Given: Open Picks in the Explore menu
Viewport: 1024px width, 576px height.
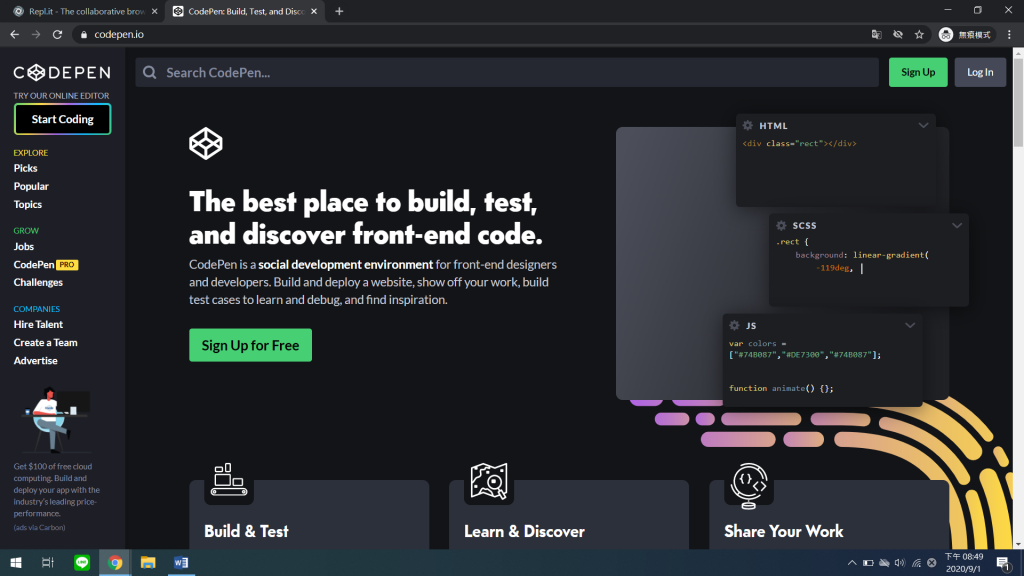Looking at the screenshot, I should tap(25, 168).
